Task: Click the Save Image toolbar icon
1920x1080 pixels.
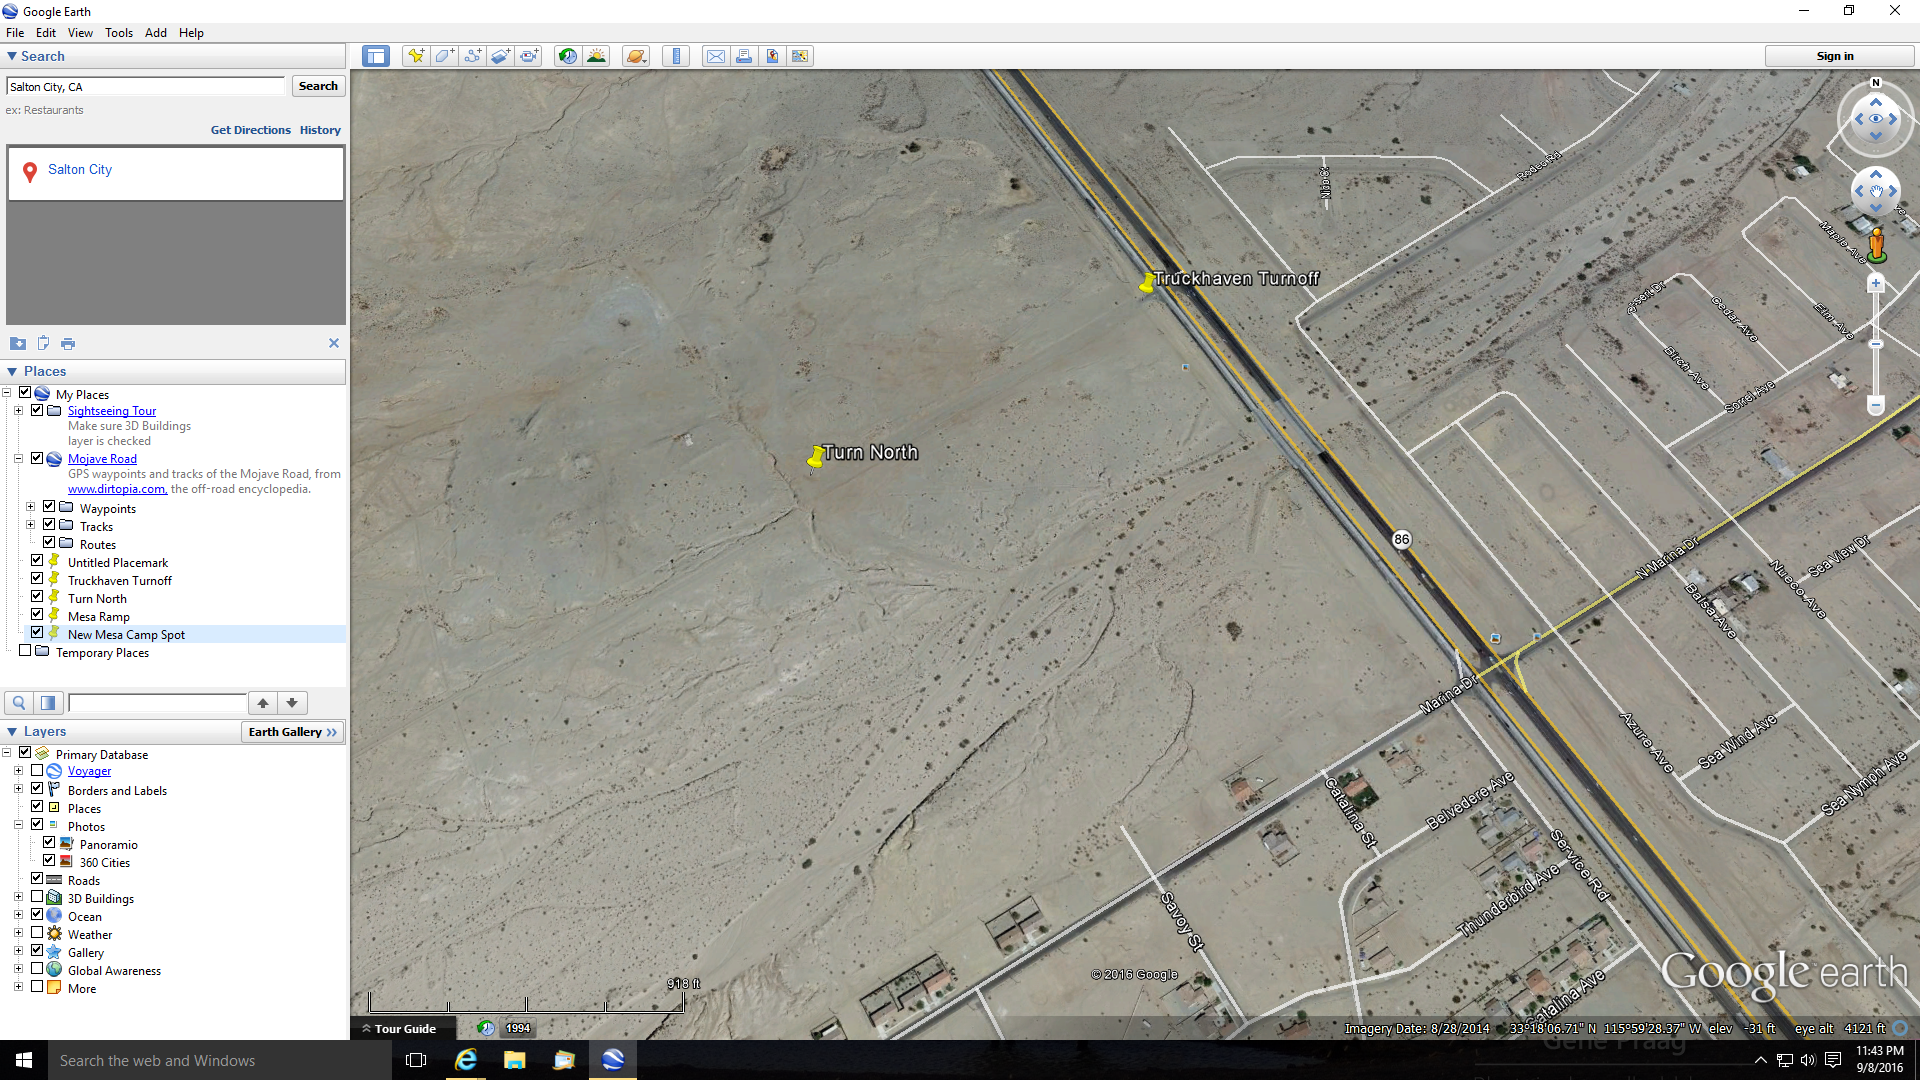Action: tap(772, 56)
